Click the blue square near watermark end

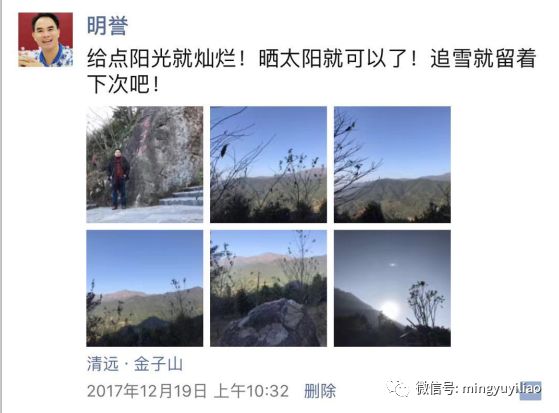(530, 391)
